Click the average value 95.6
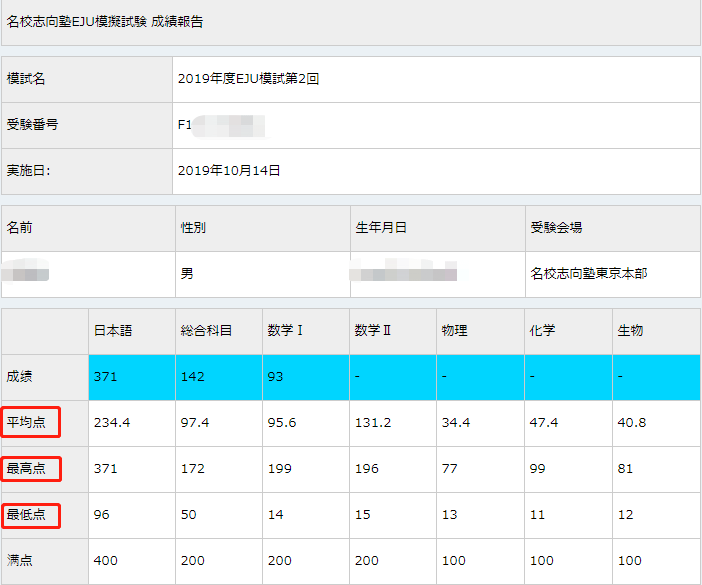Image resolution: width=702 pixels, height=585 pixels. click(x=282, y=423)
